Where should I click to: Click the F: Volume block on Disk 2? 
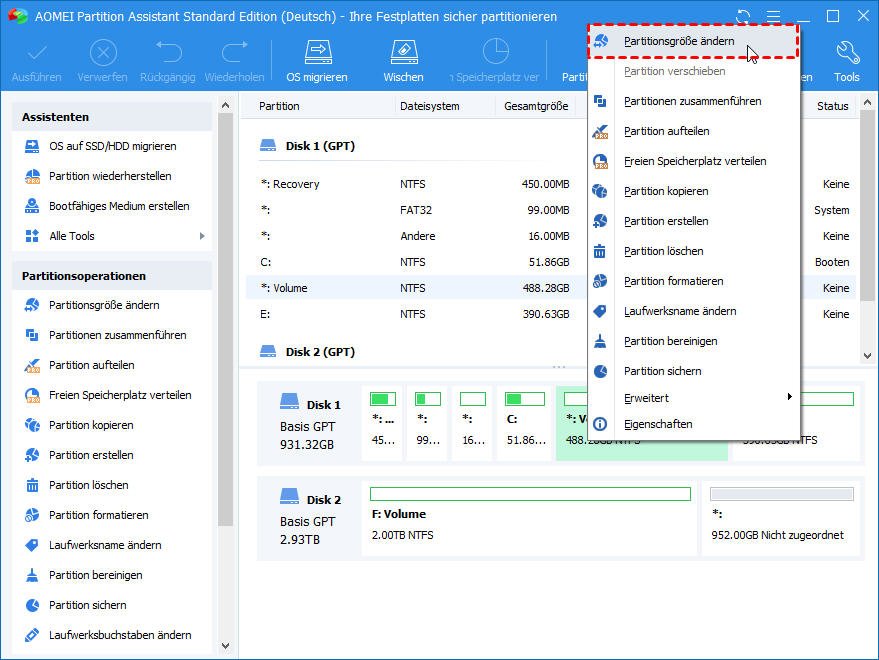click(530, 525)
